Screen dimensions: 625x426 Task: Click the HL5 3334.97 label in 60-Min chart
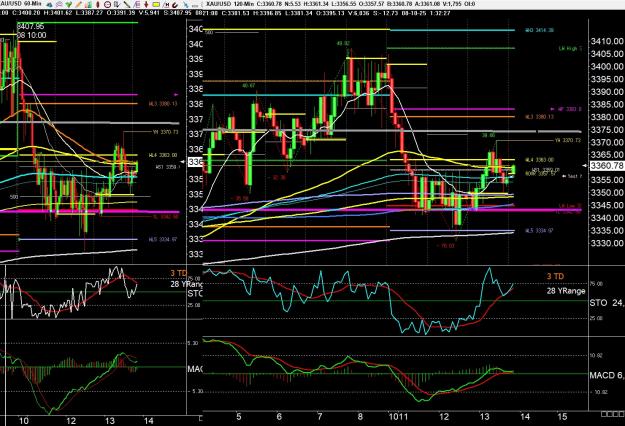click(163, 240)
